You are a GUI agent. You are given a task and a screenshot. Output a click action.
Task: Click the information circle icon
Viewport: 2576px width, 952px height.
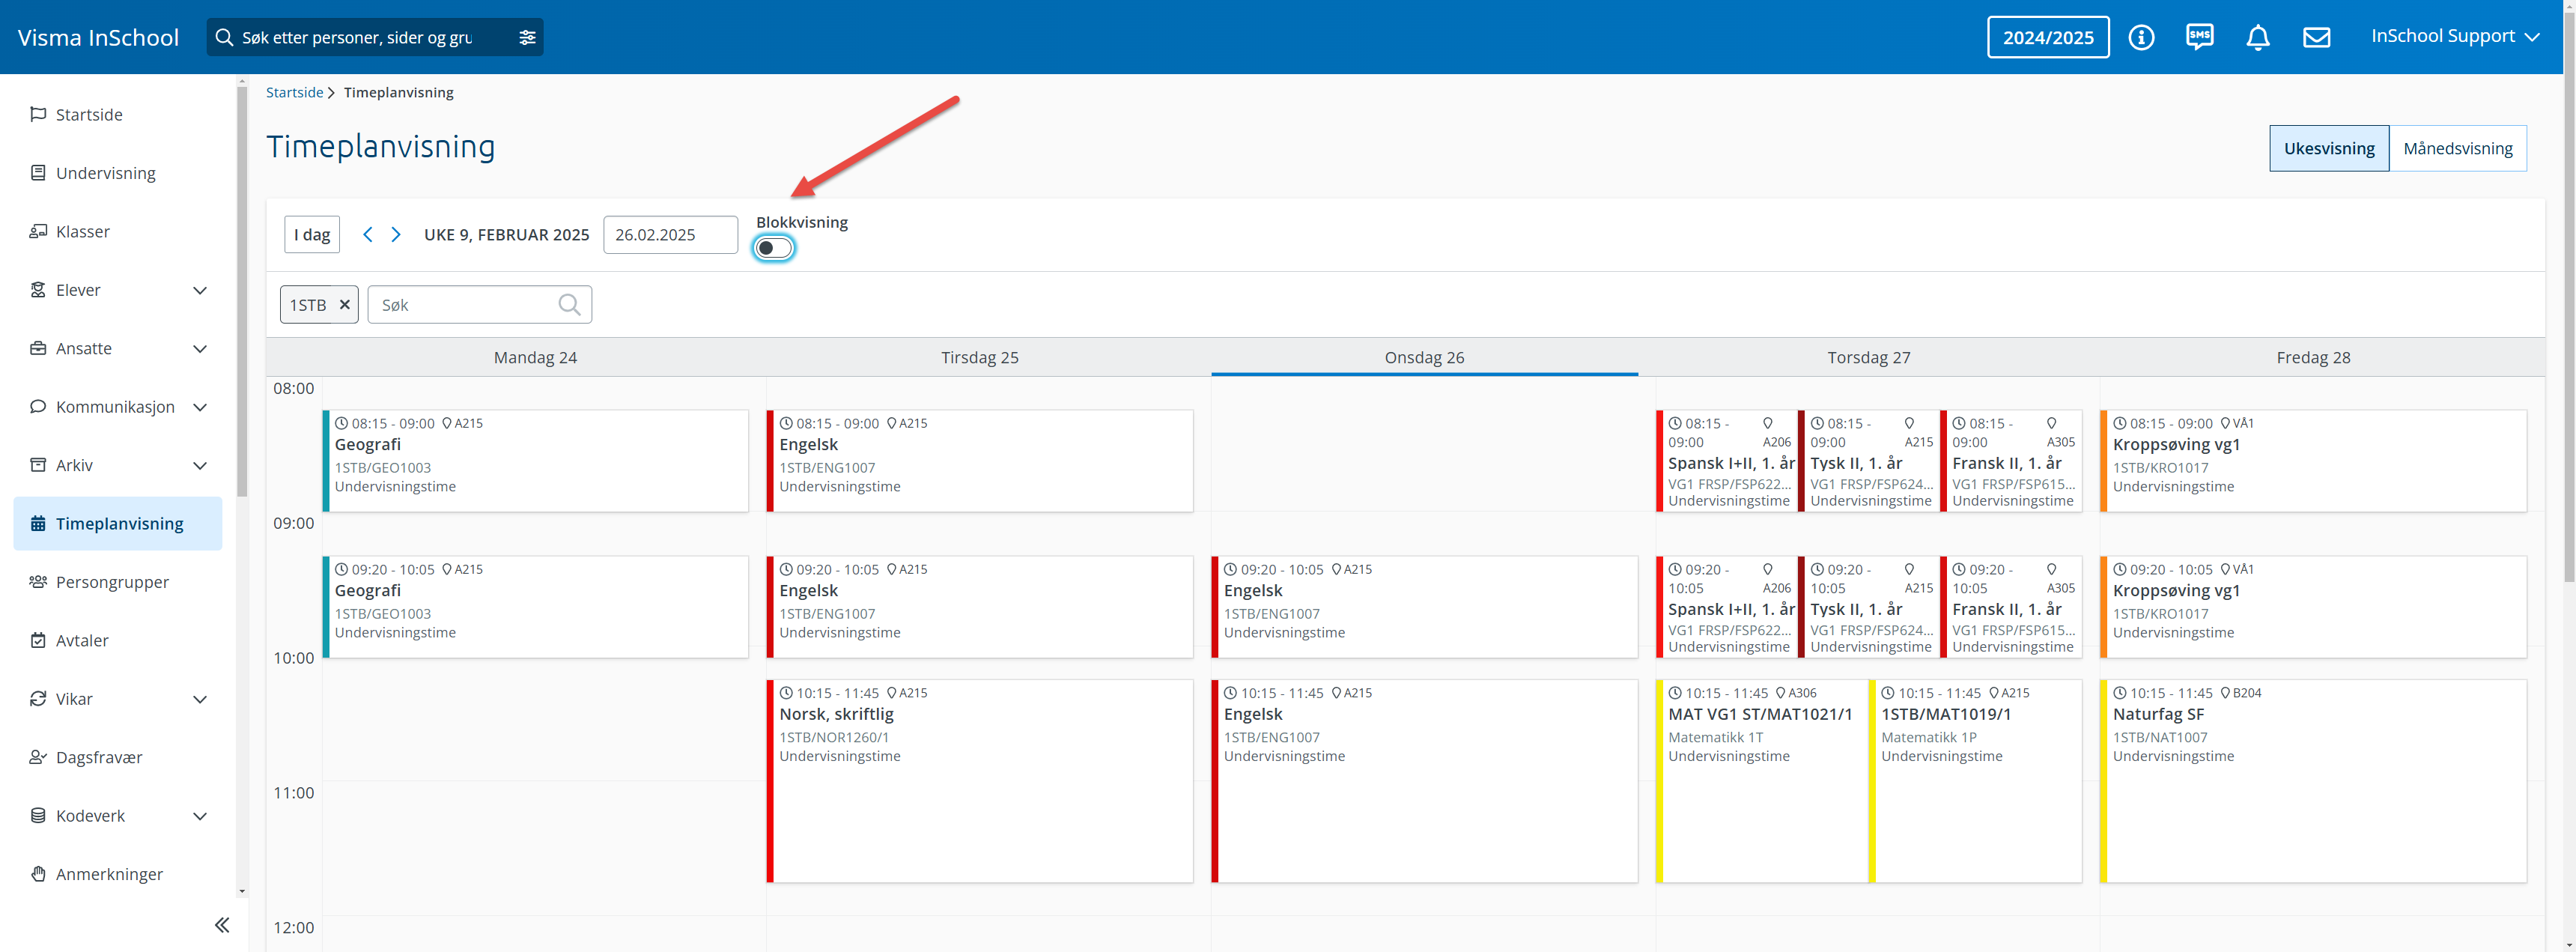coord(2141,37)
